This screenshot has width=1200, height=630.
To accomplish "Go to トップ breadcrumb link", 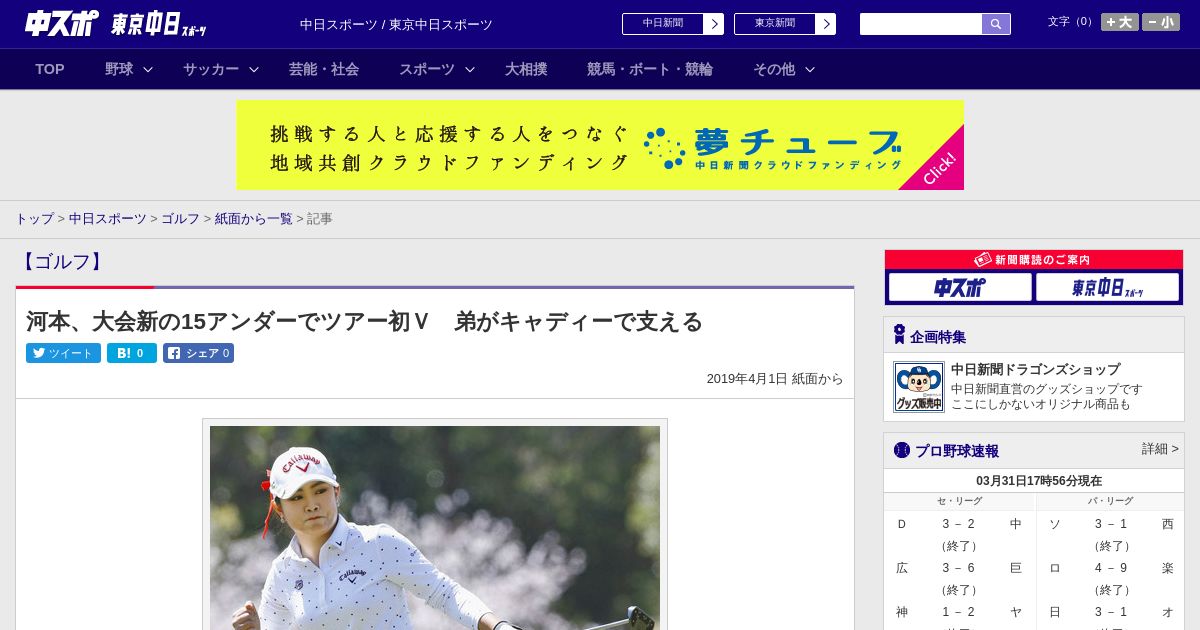I will point(34,218).
